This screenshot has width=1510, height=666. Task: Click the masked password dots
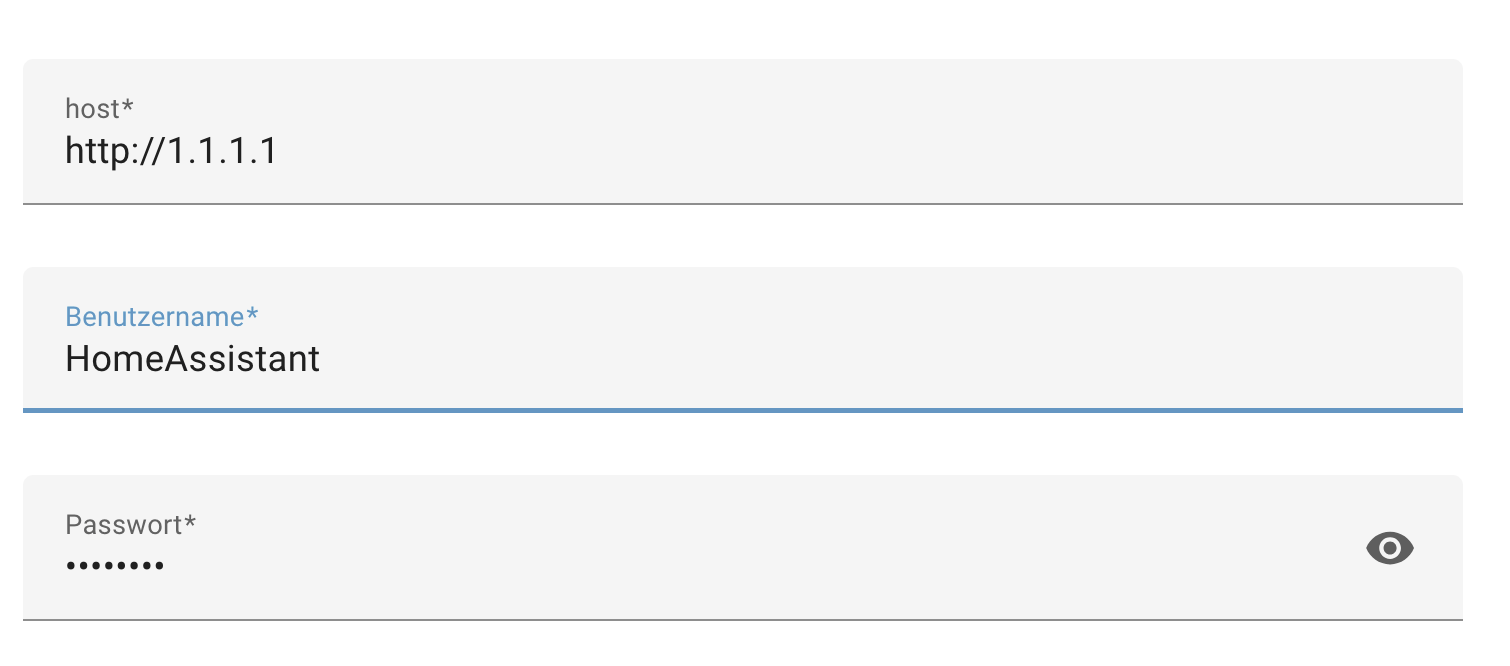click(x=115, y=566)
